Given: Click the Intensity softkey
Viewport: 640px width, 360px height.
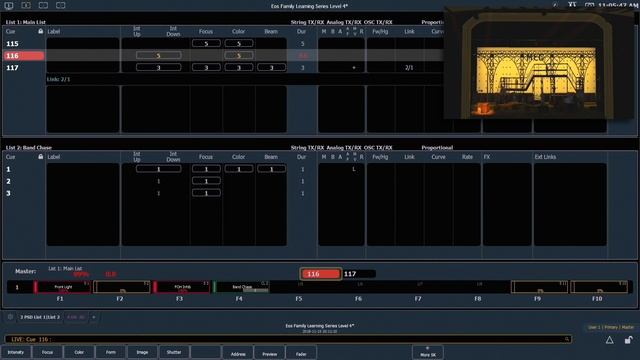Looking at the screenshot, I should (x=16, y=353).
